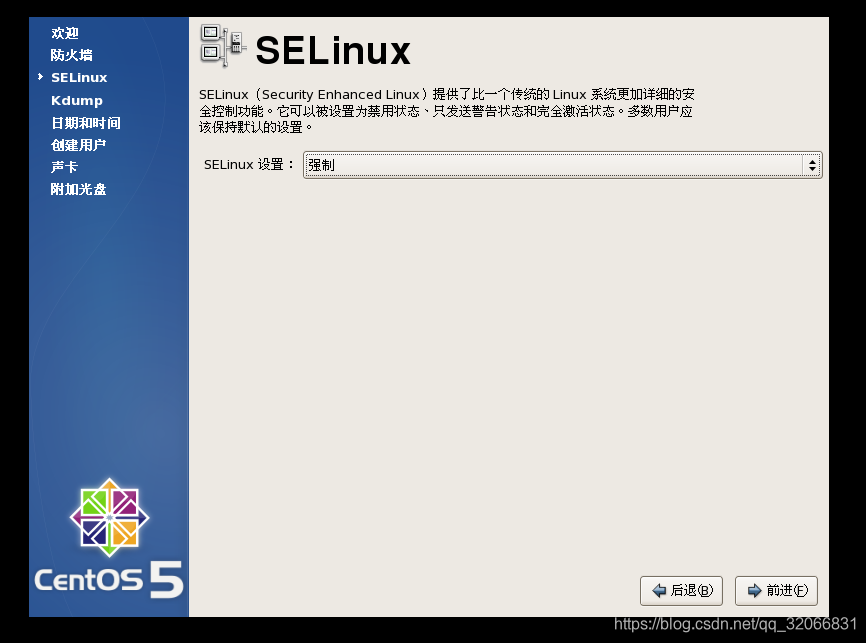Viewport: 866px width, 643px height.
Task: Select 防火墙 in the sidebar
Action: point(72,55)
